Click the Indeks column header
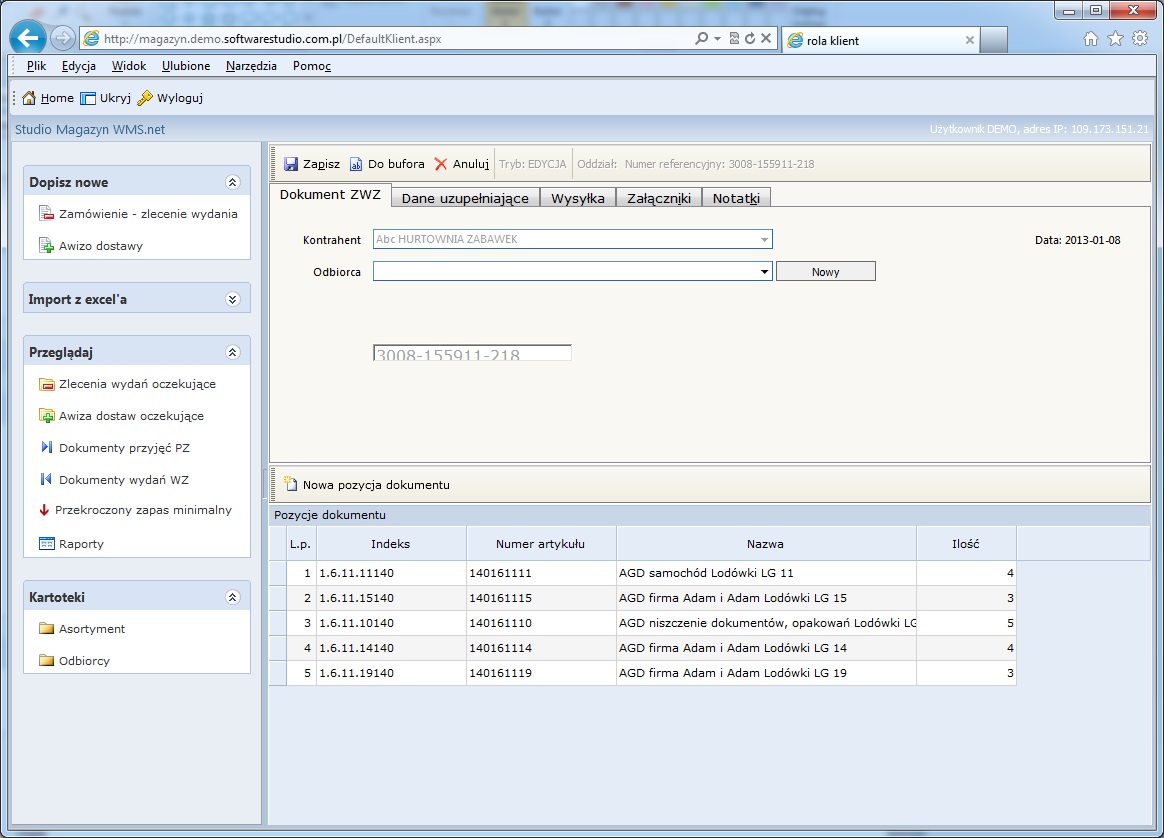This screenshot has width=1164, height=838. pos(390,544)
